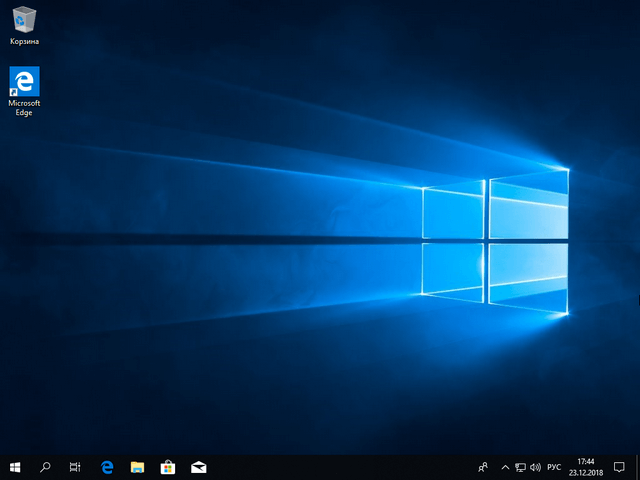640x480 pixels.
Task: Click the Корзина label text
Action: 24,42
